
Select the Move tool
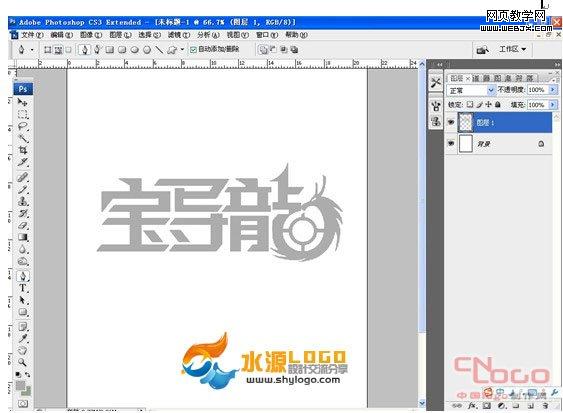tap(23, 103)
